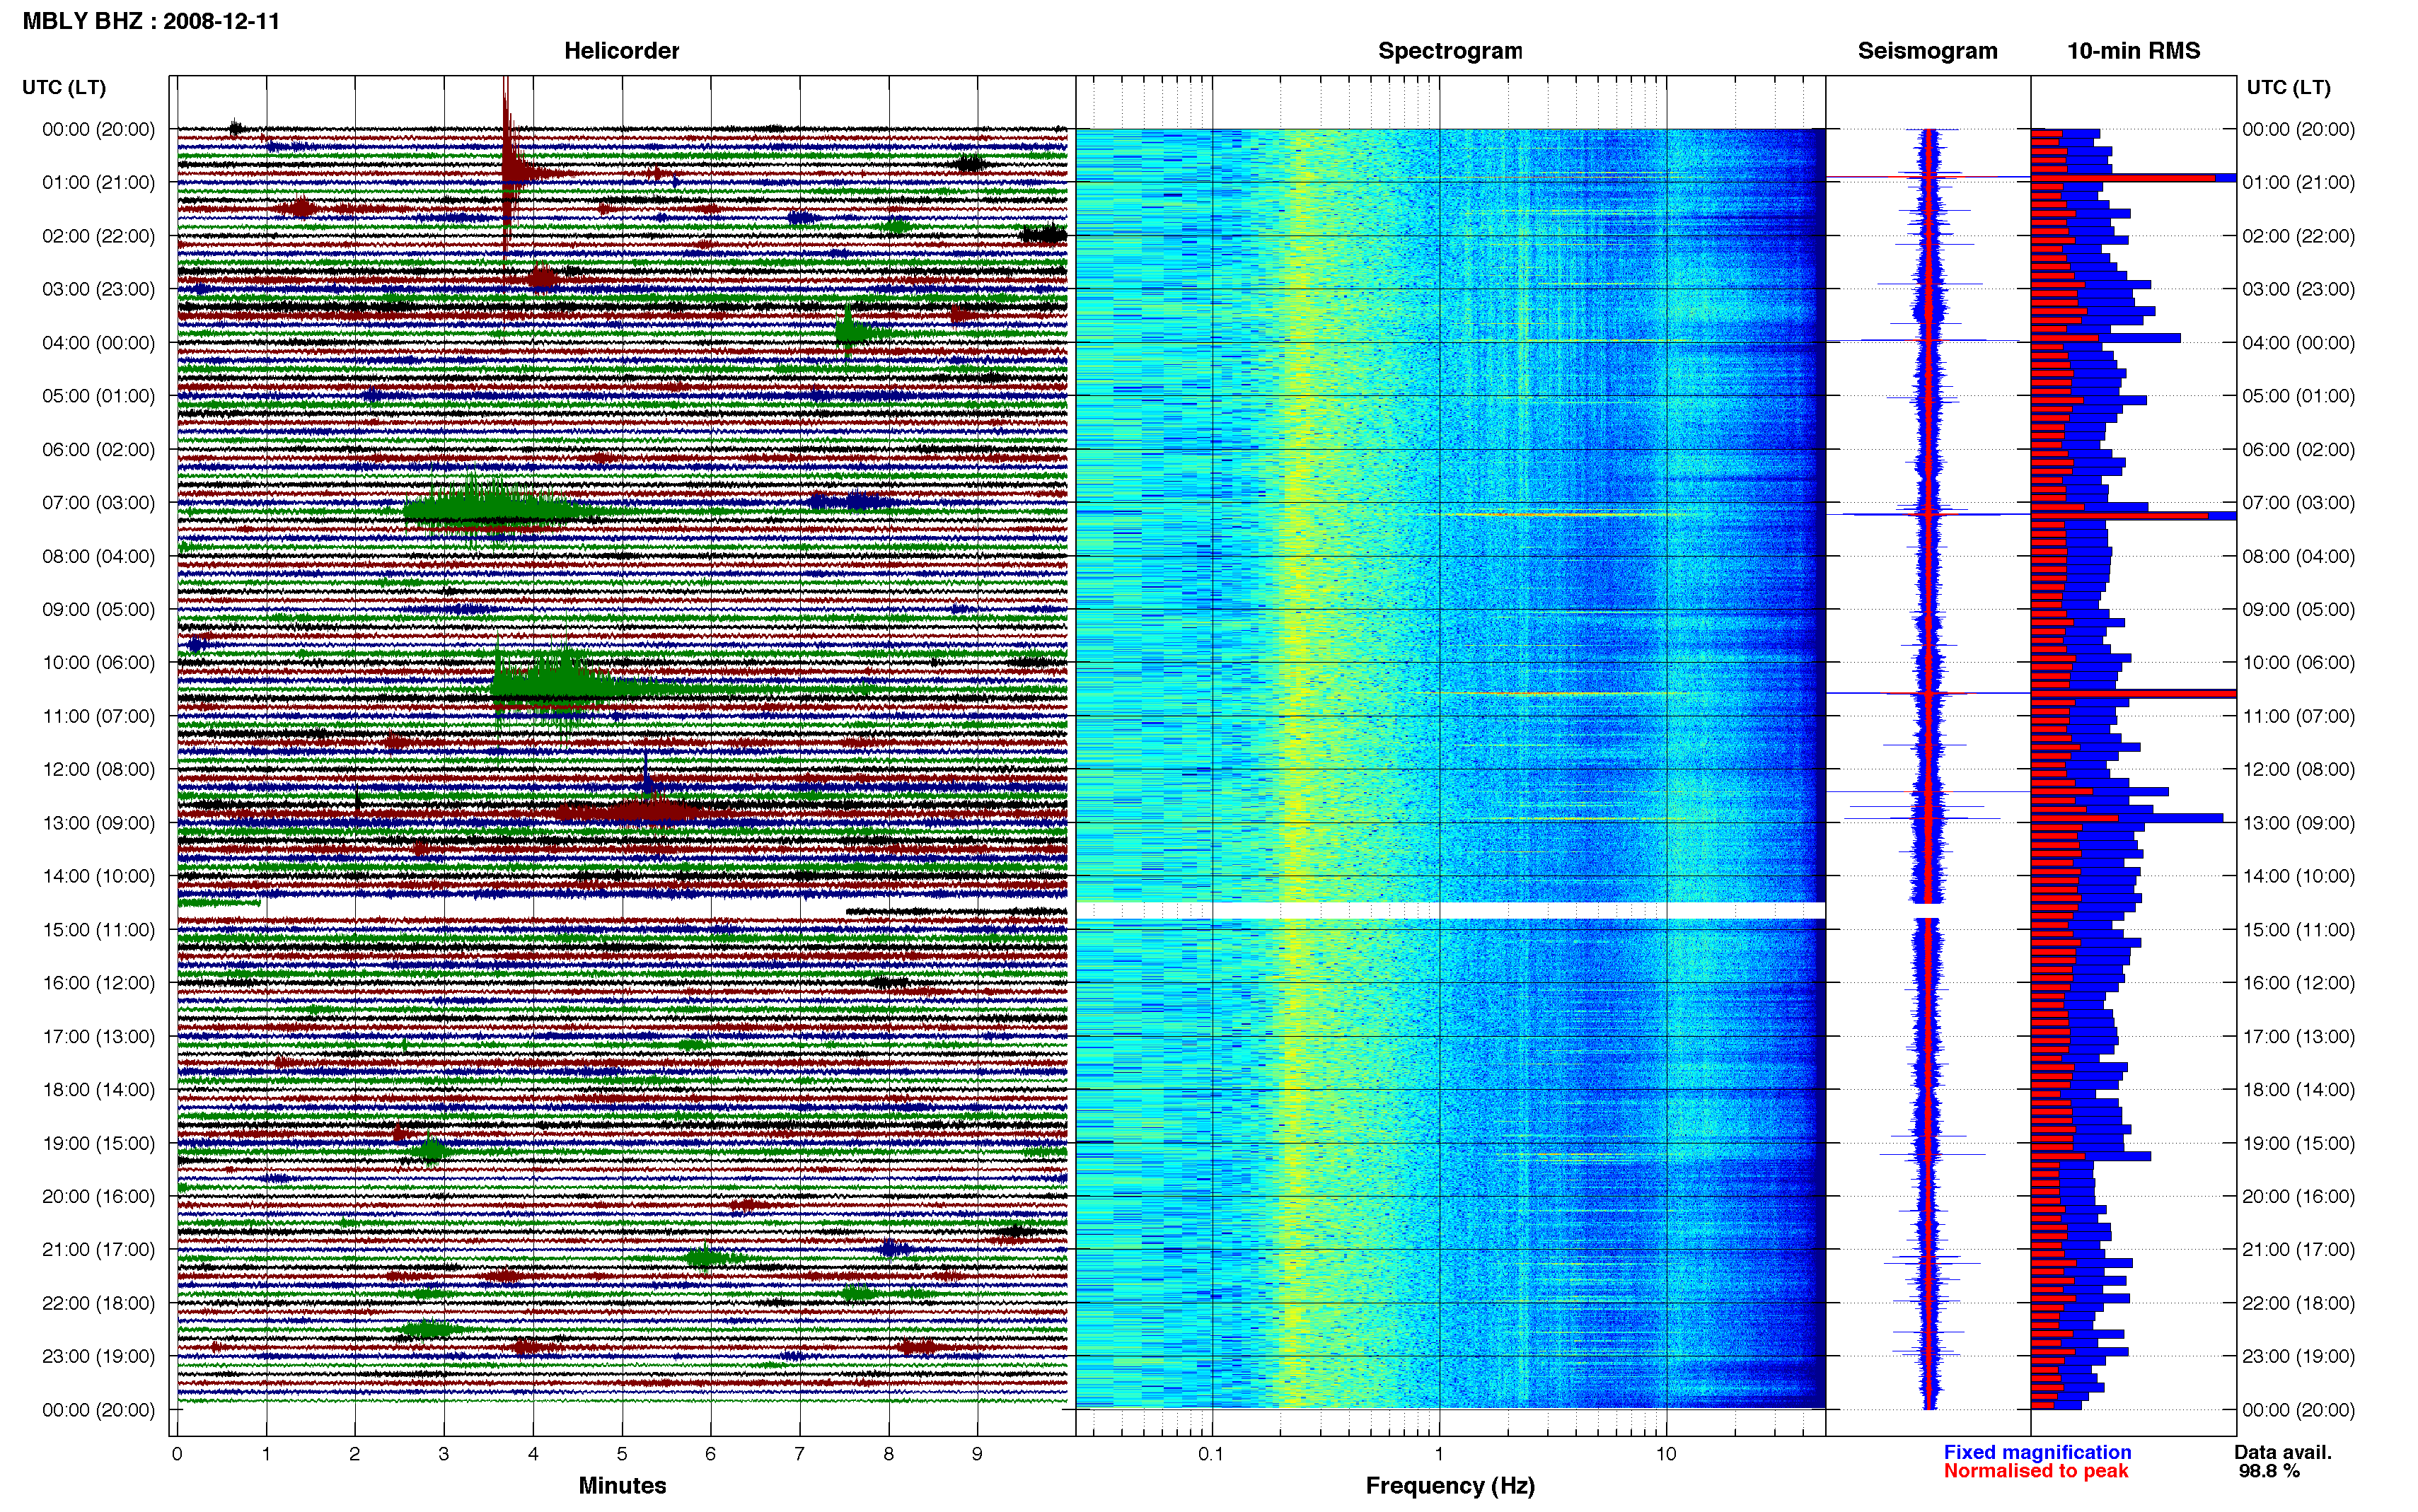2418x1512 pixels.
Task: Click the right '12:00 (08:00)' time label
Action: click(2298, 770)
